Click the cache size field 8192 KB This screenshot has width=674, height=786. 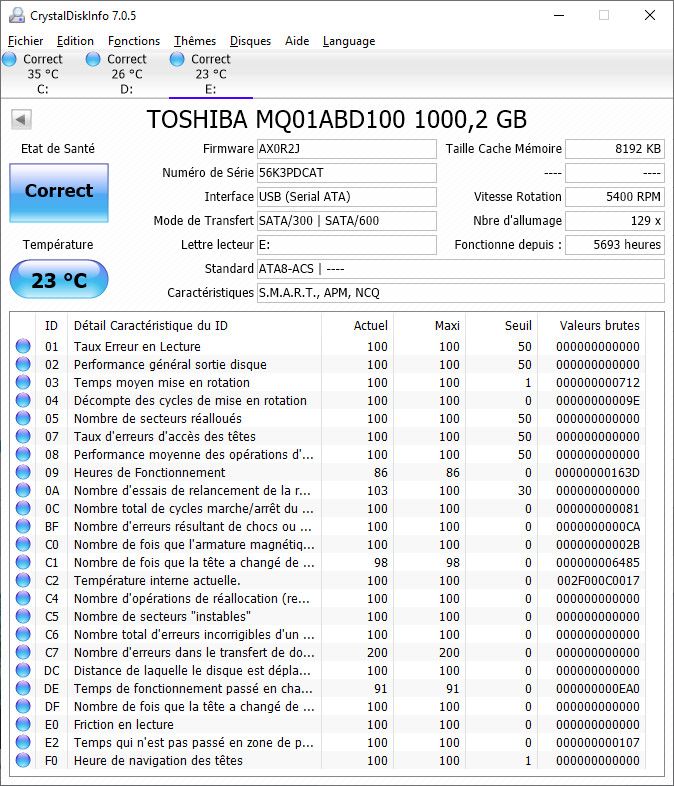pos(615,149)
